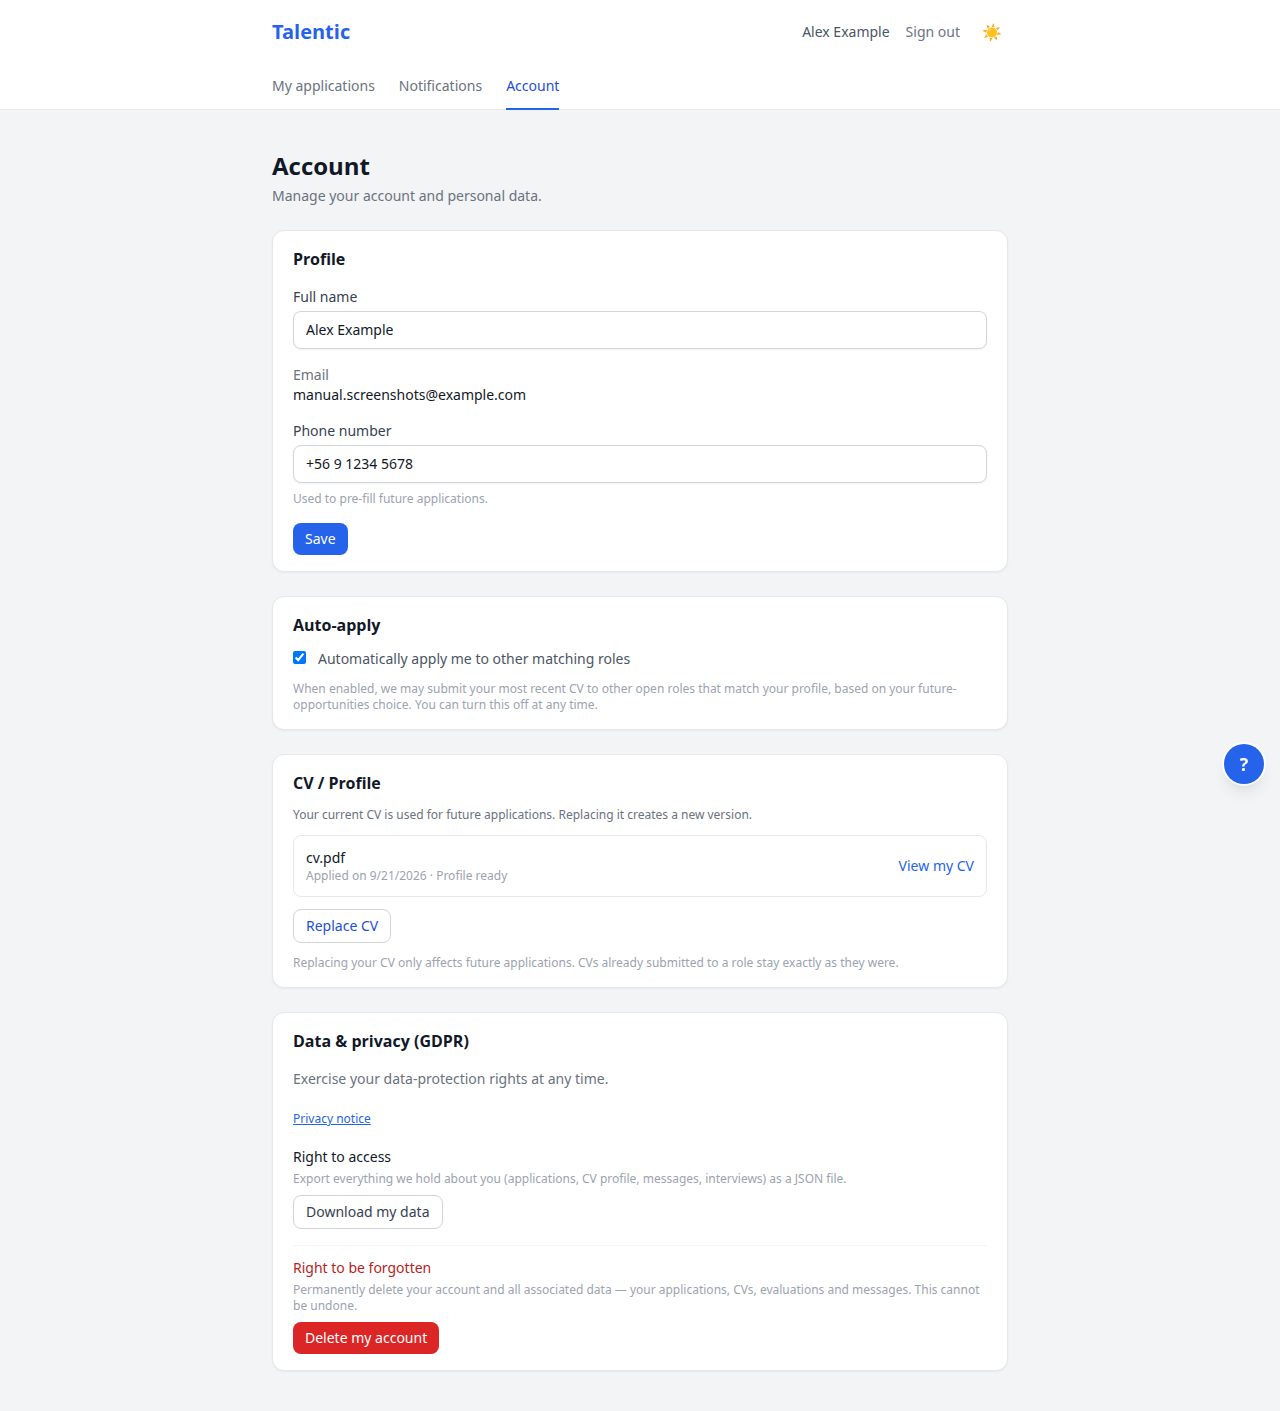Click 'Used to pre-fill future applications.' hint
This screenshot has width=1280, height=1411.
[x=390, y=499]
